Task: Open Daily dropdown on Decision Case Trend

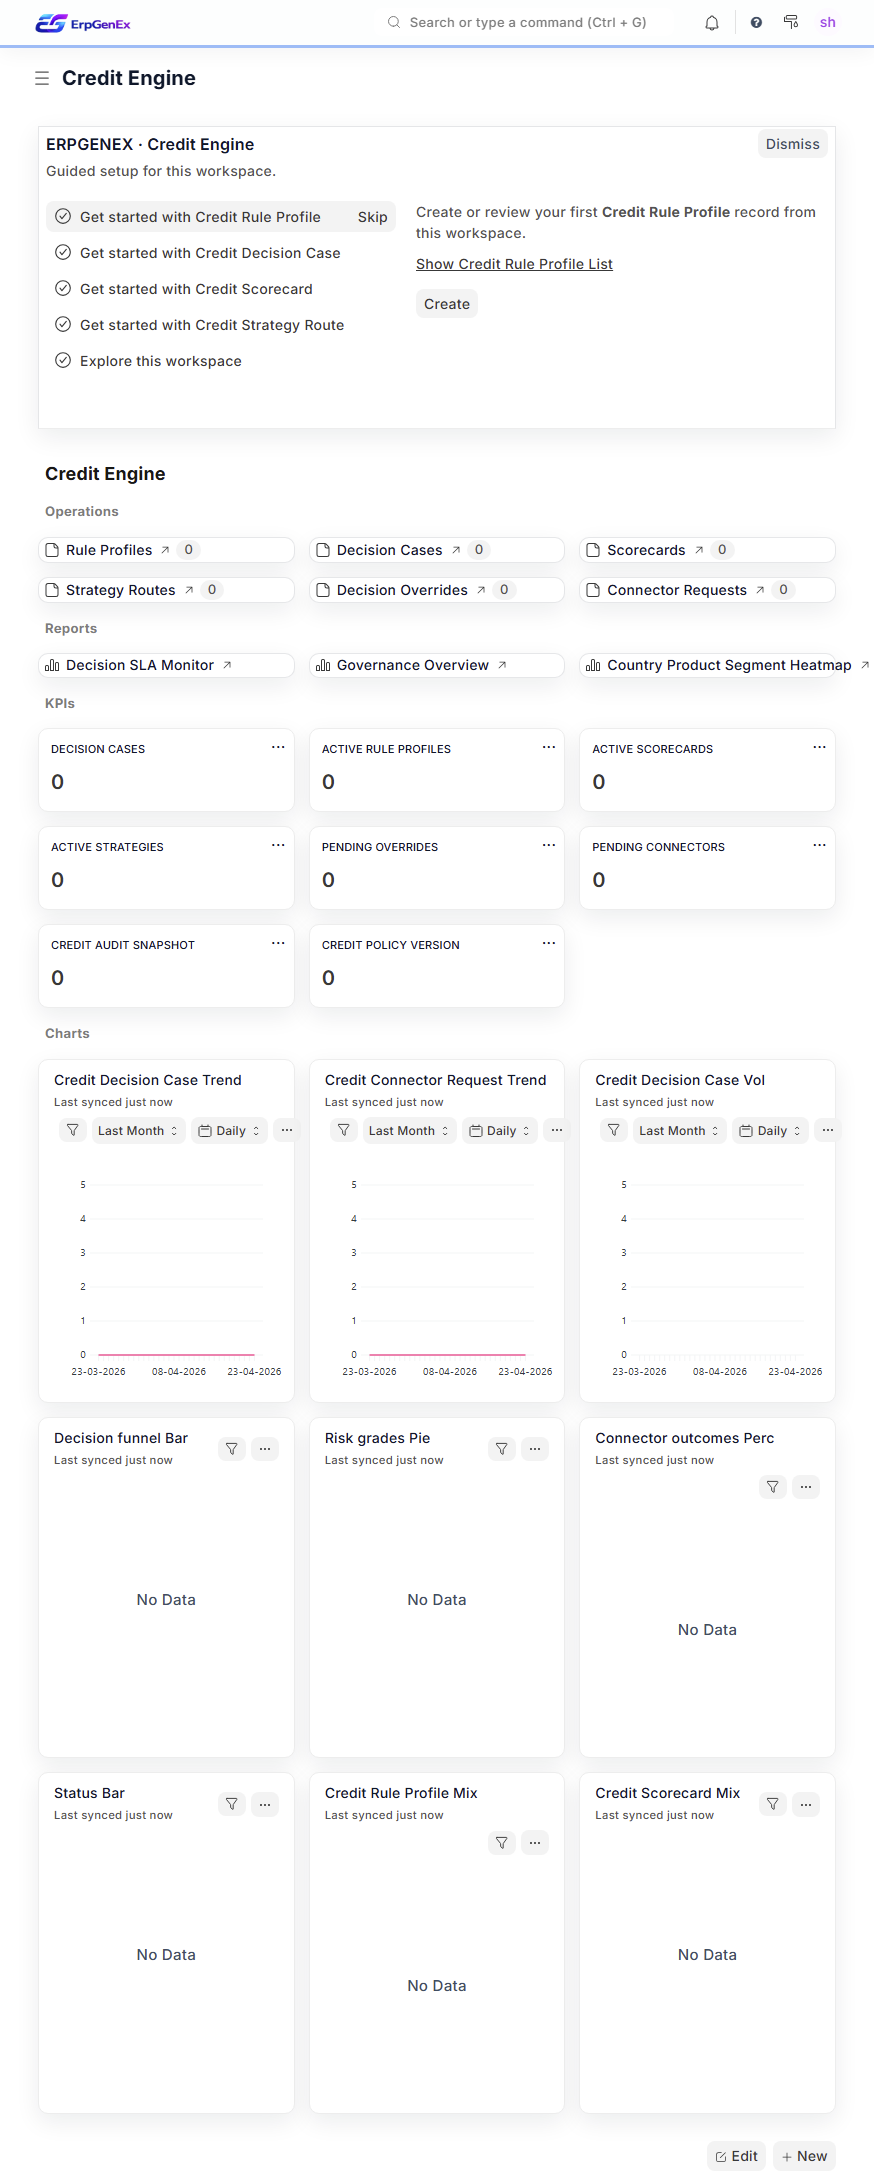Action: click(x=229, y=1130)
